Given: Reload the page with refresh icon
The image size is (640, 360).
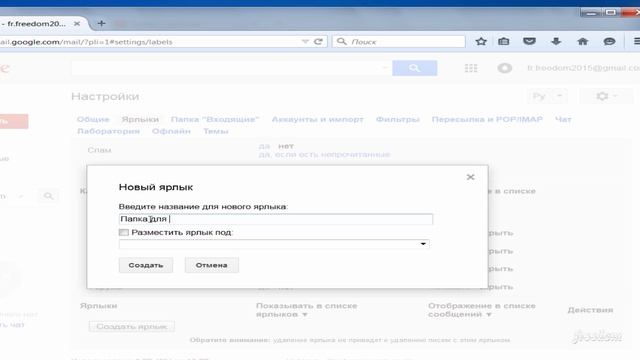Looking at the screenshot, I should (318, 42).
